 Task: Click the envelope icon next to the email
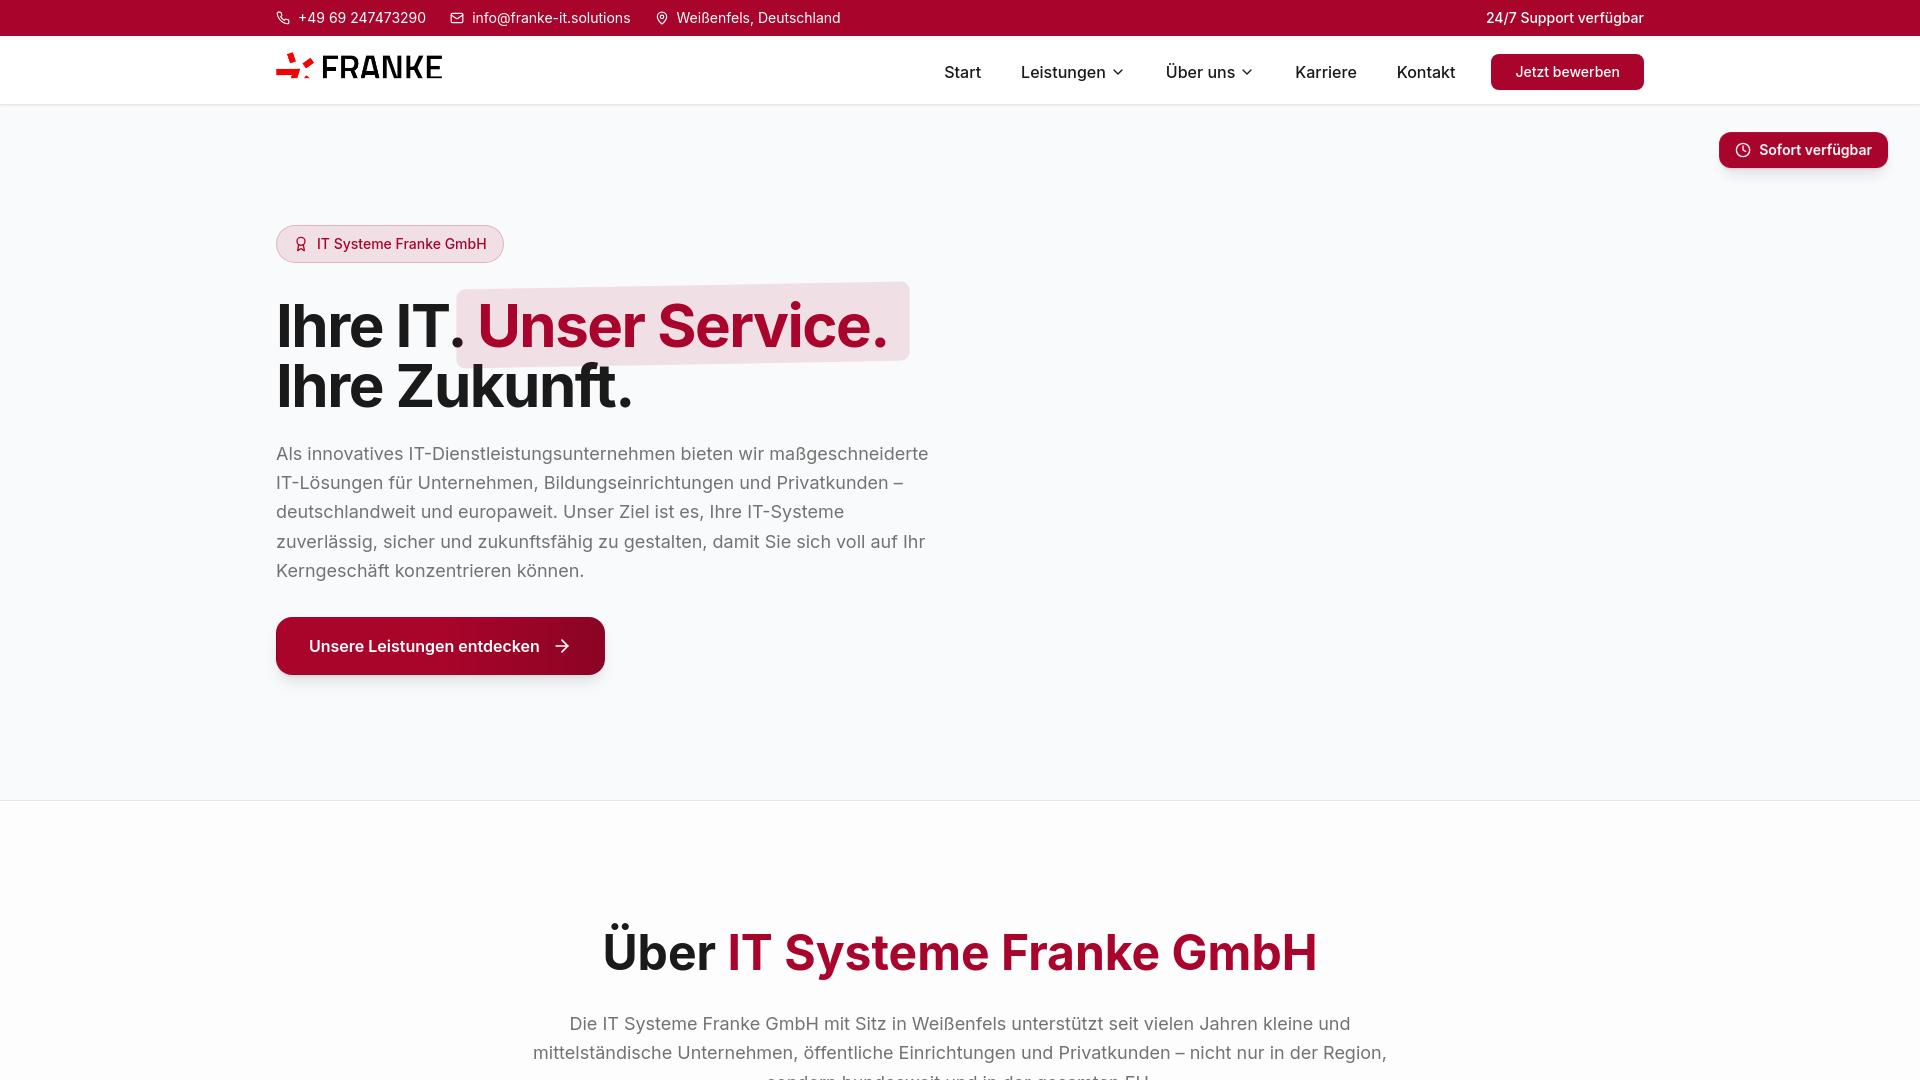tap(457, 18)
